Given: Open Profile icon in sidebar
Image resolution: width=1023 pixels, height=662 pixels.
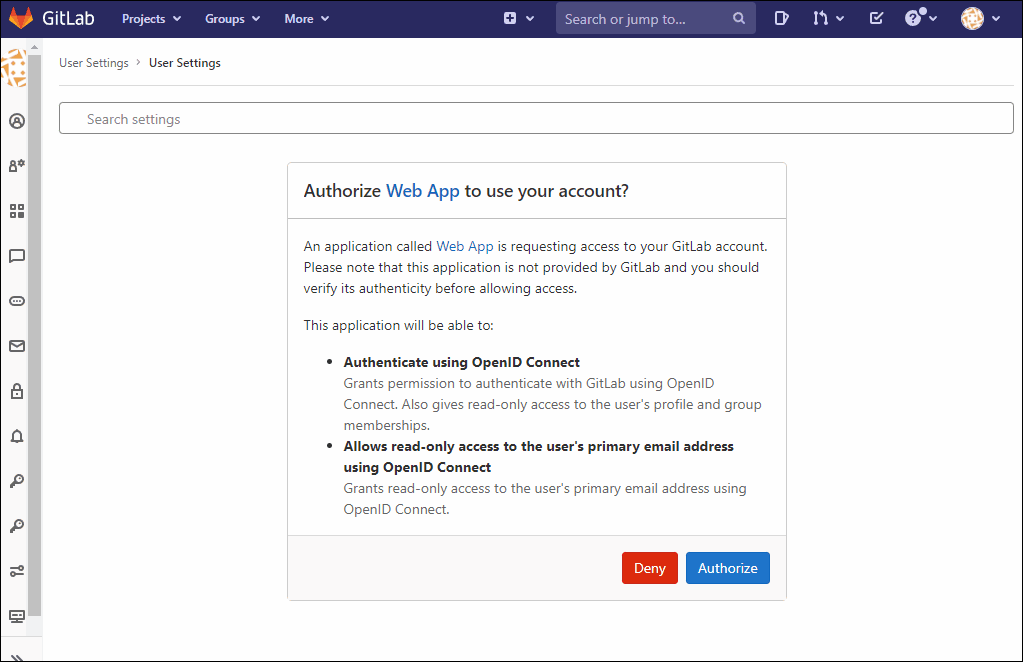Looking at the screenshot, I should click(x=17, y=121).
